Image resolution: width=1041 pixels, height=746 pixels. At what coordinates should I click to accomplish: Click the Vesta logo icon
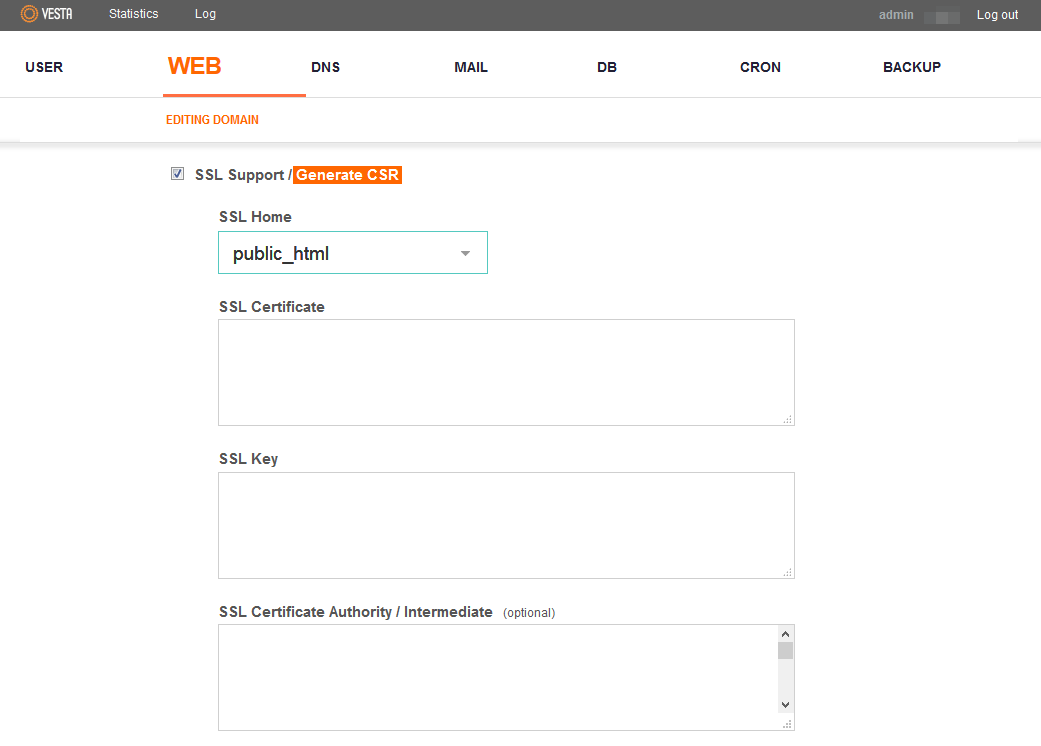coord(29,14)
